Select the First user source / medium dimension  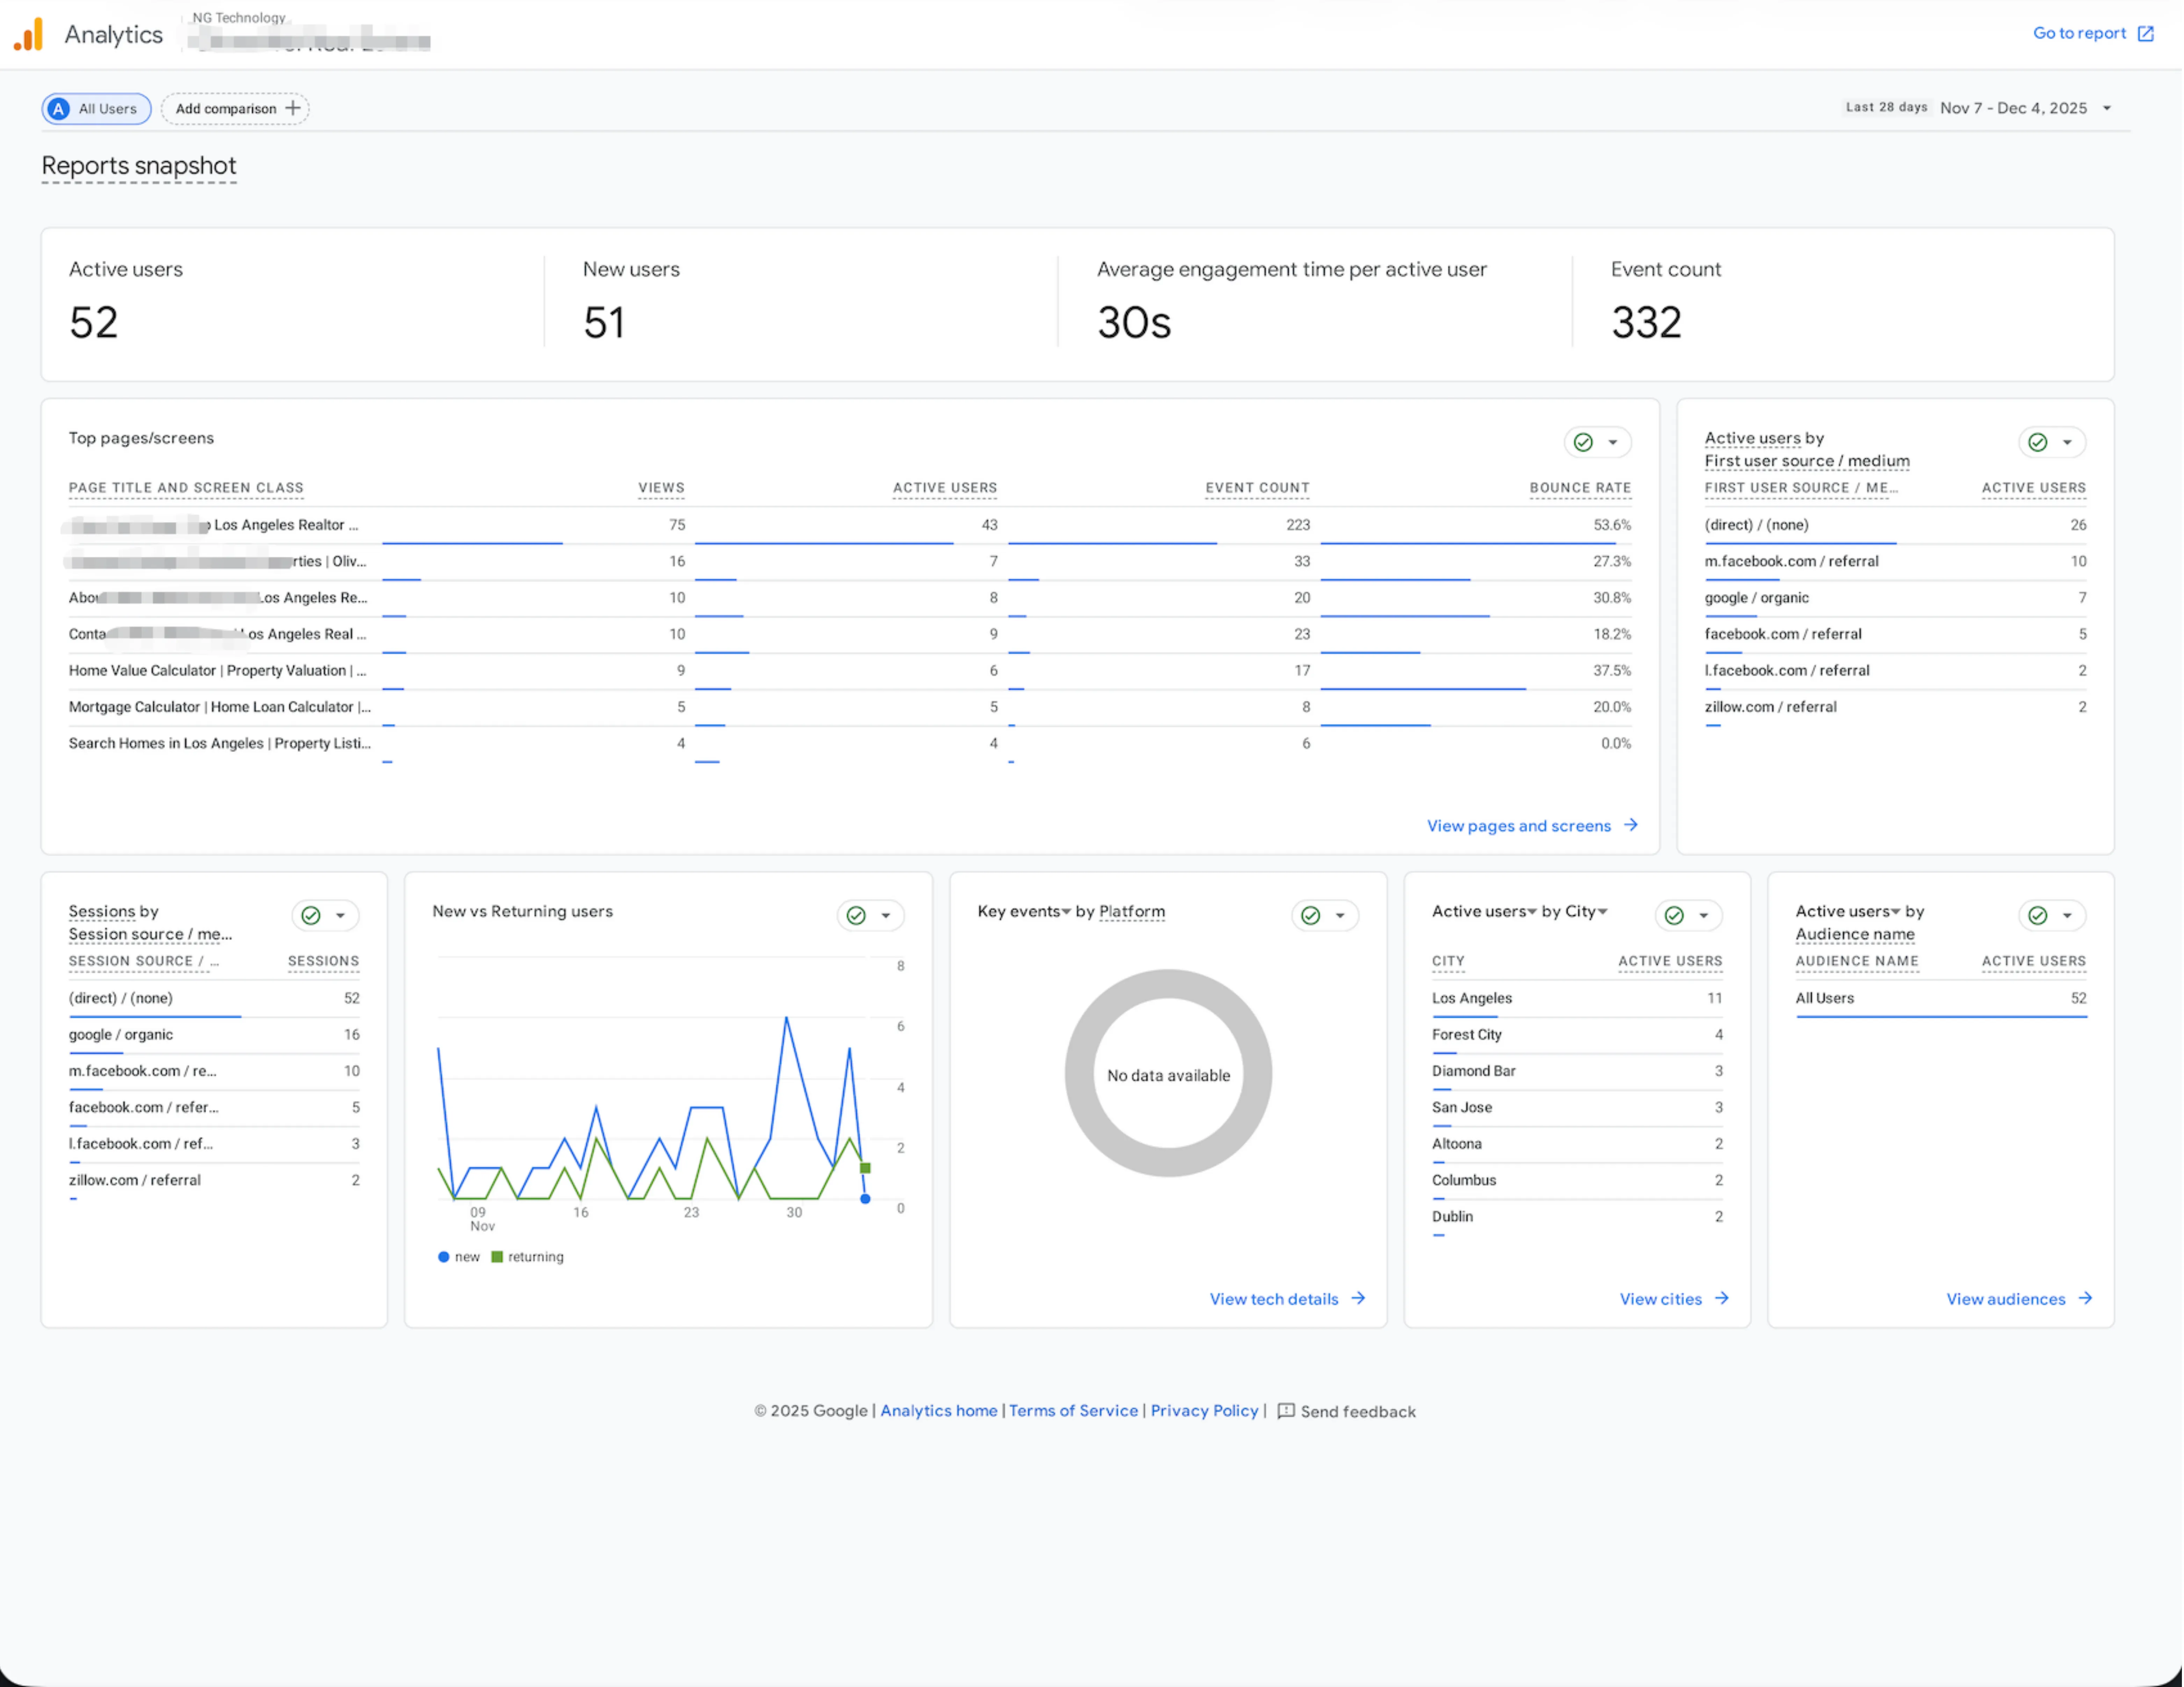point(1807,461)
